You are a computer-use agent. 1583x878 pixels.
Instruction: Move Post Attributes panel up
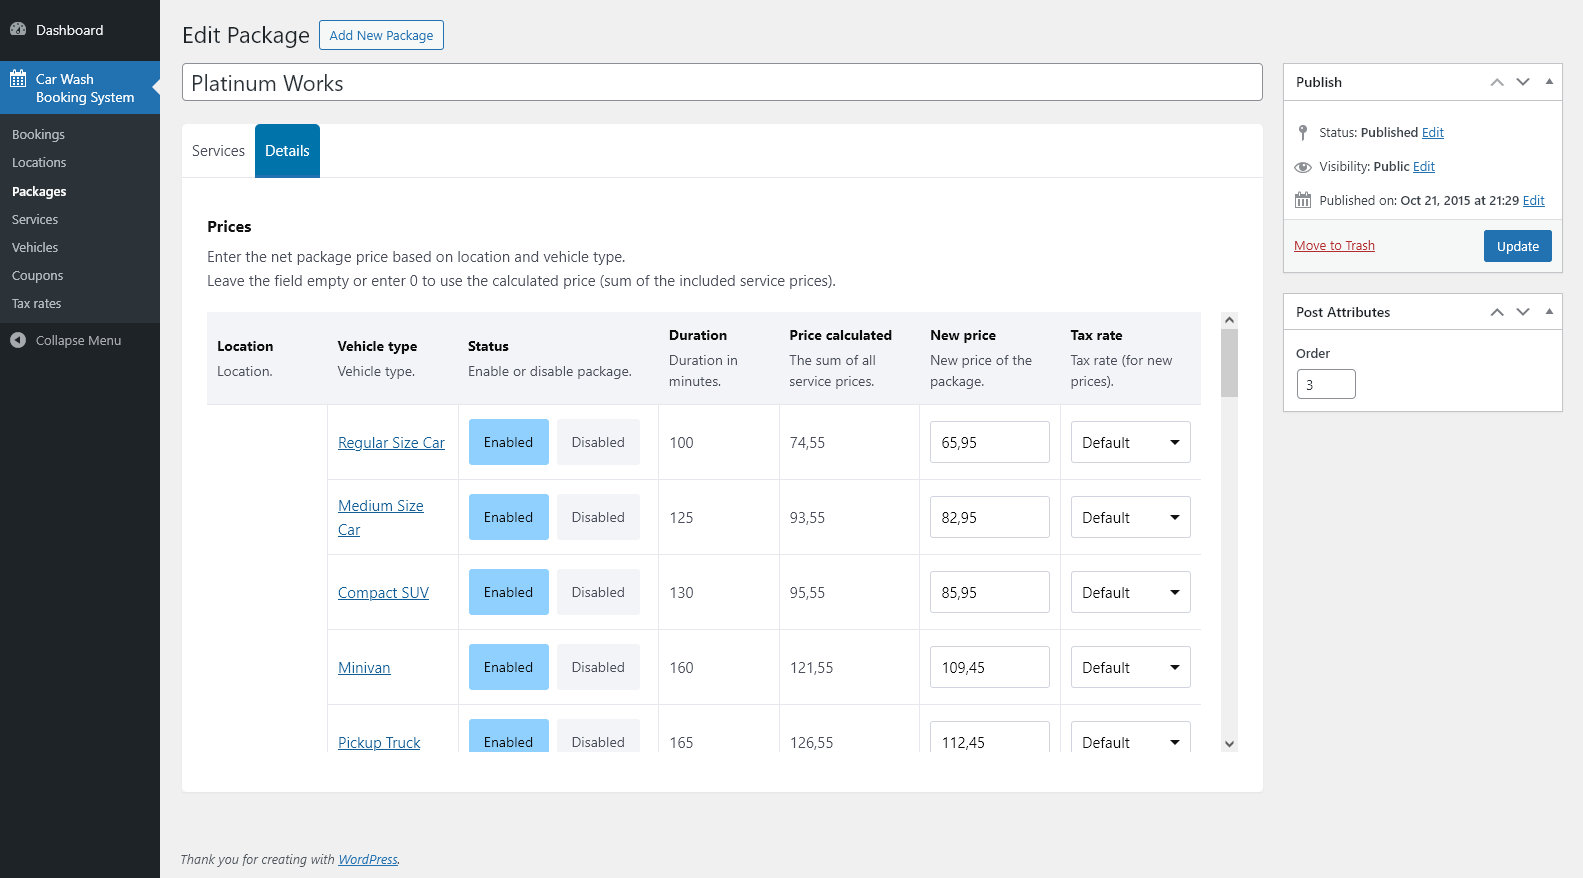click(x=1497, y=312)
